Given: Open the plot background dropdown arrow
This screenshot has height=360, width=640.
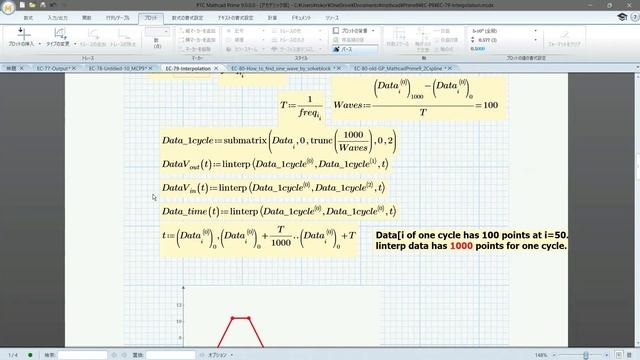Looking at the screenshot, I should pyautogui.click(x=373, y=31).
